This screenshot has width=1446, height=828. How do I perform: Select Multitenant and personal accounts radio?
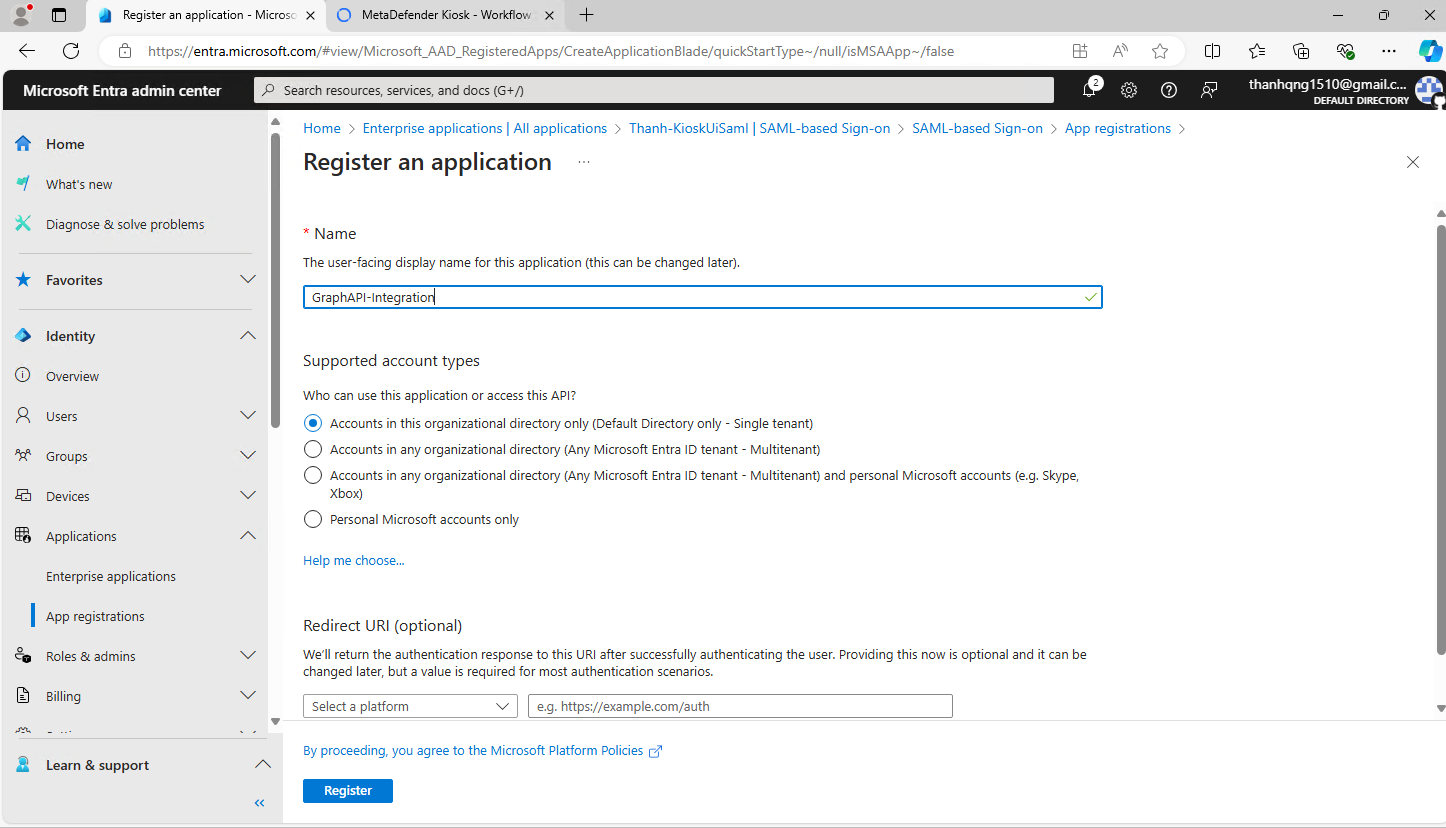click(313, 475)
